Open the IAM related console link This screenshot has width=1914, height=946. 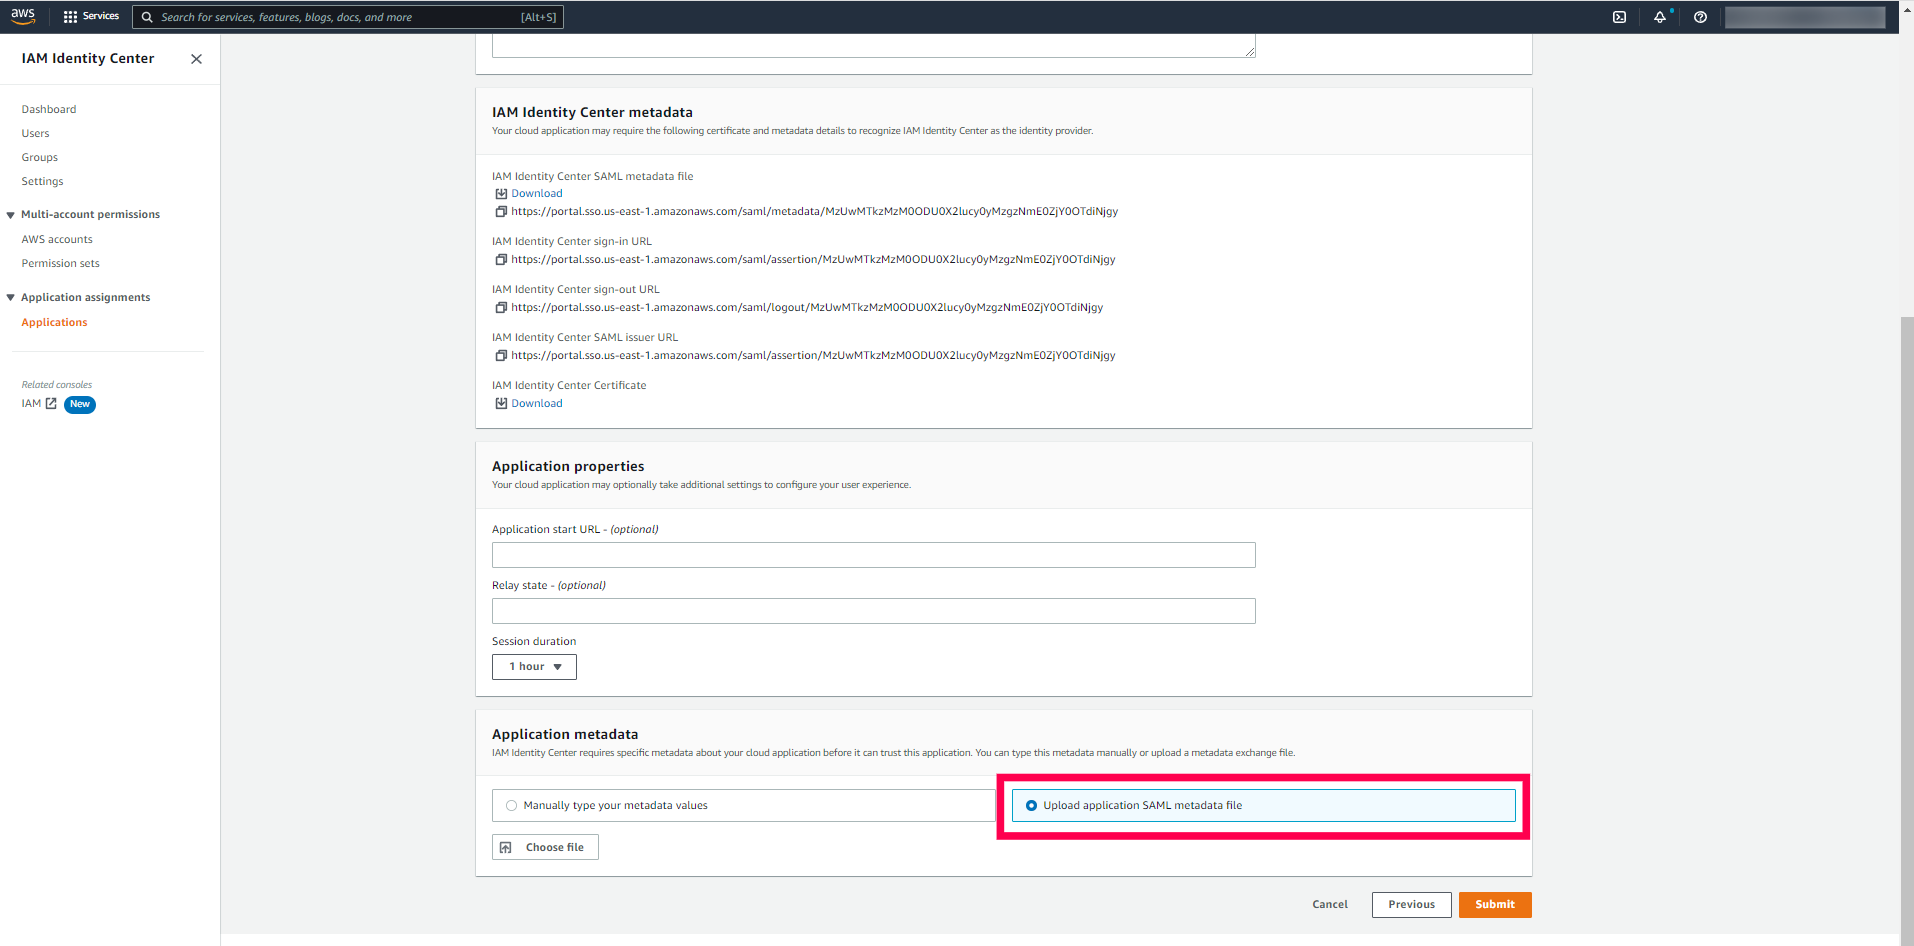(39, 404)
